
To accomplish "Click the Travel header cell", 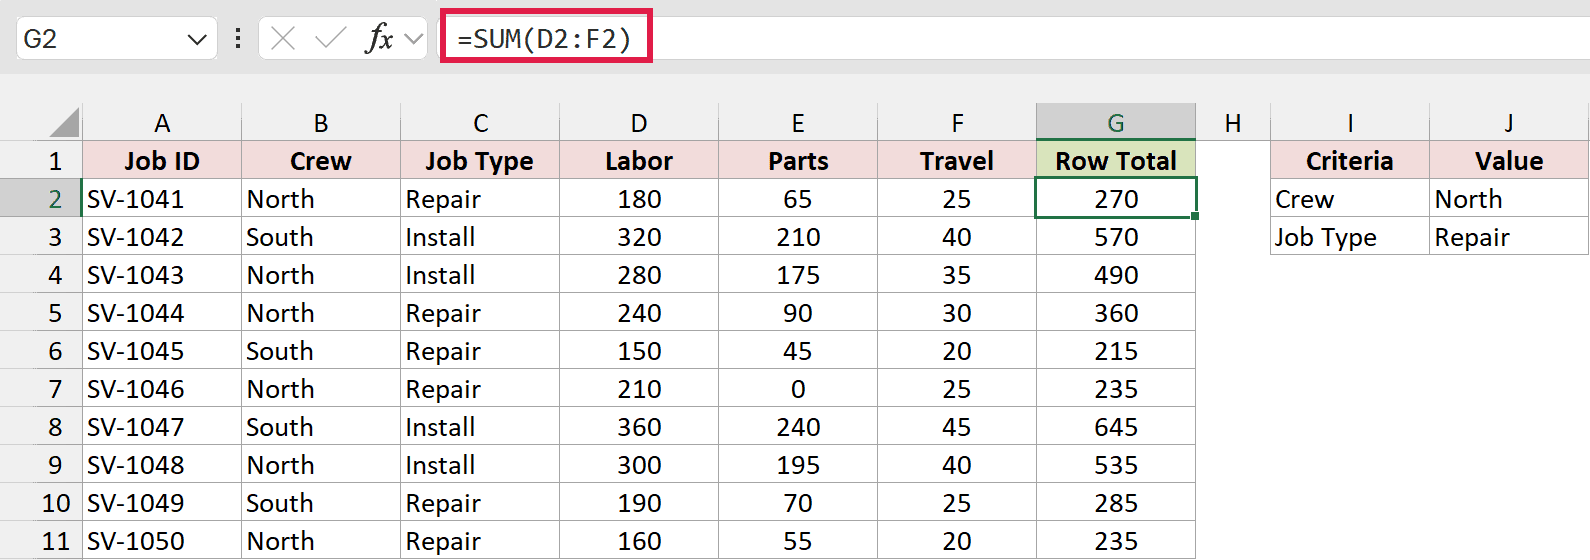I will point(957,160).
